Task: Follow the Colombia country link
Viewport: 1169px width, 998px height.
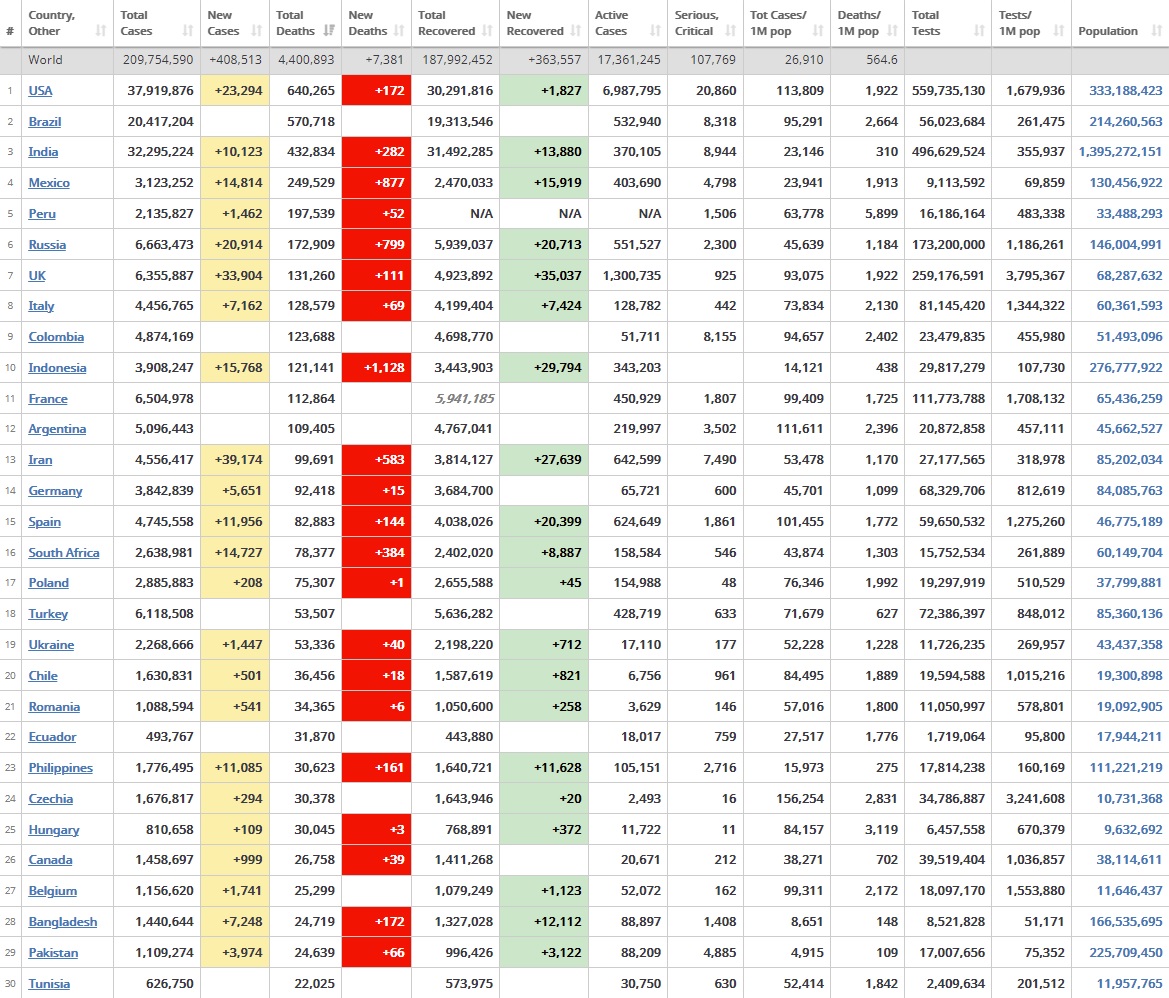Action: [56, 337]
